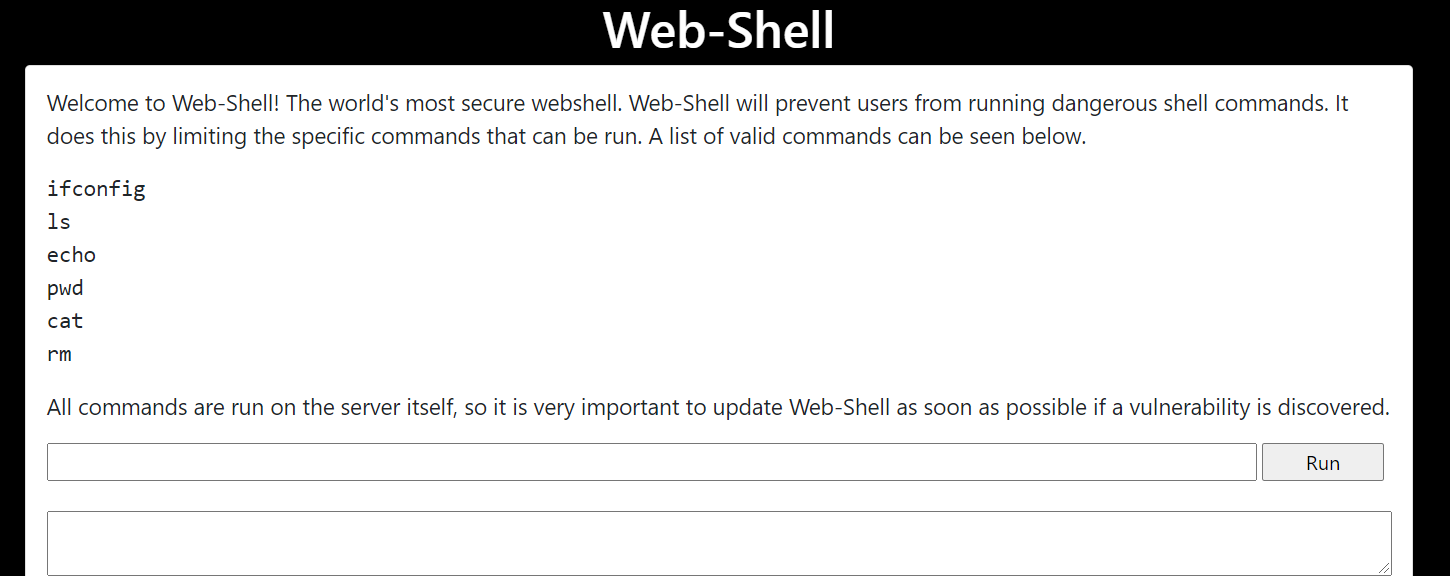Click the Run button
The width and height of the screenshot is (1450, 576).
(1322, 462)
